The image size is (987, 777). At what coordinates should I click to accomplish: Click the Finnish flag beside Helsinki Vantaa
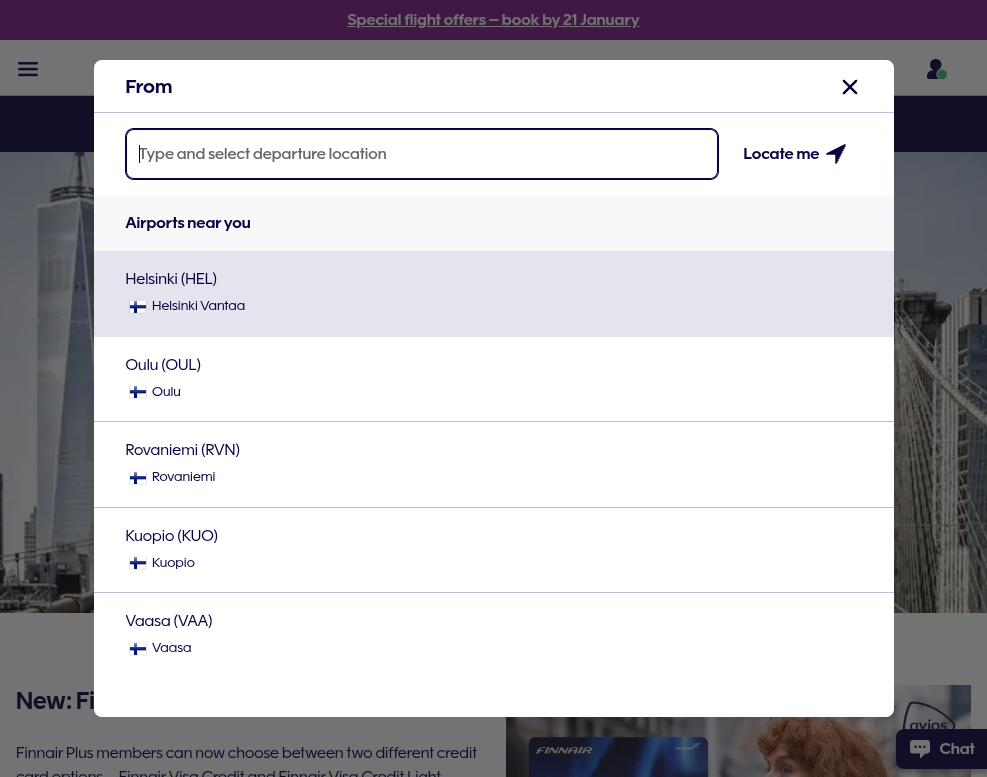pyautogui.click(x=138, y=307)
